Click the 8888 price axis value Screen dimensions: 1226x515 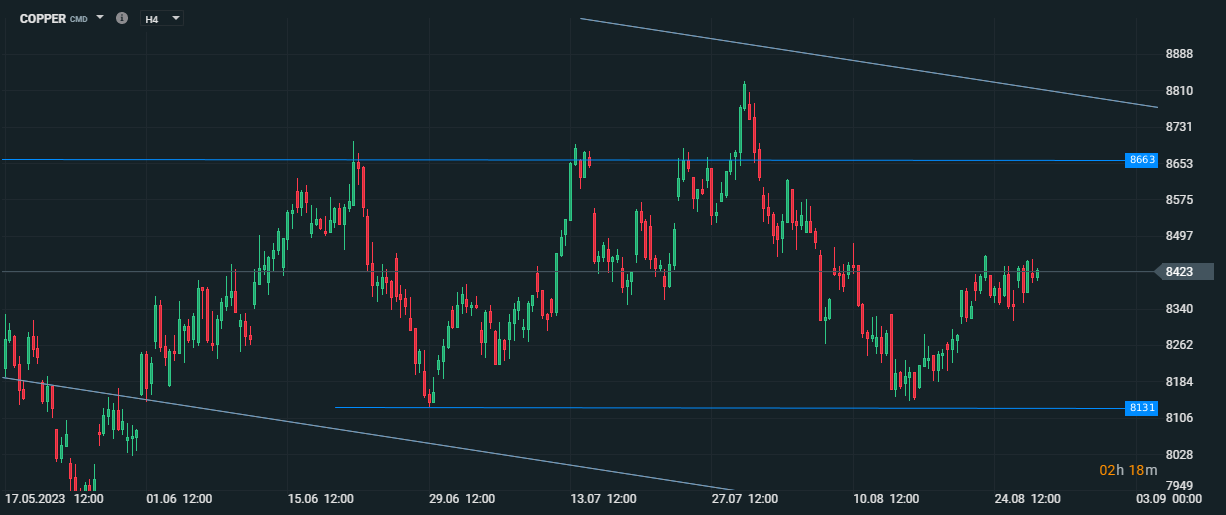click(x=1180, y=54)
